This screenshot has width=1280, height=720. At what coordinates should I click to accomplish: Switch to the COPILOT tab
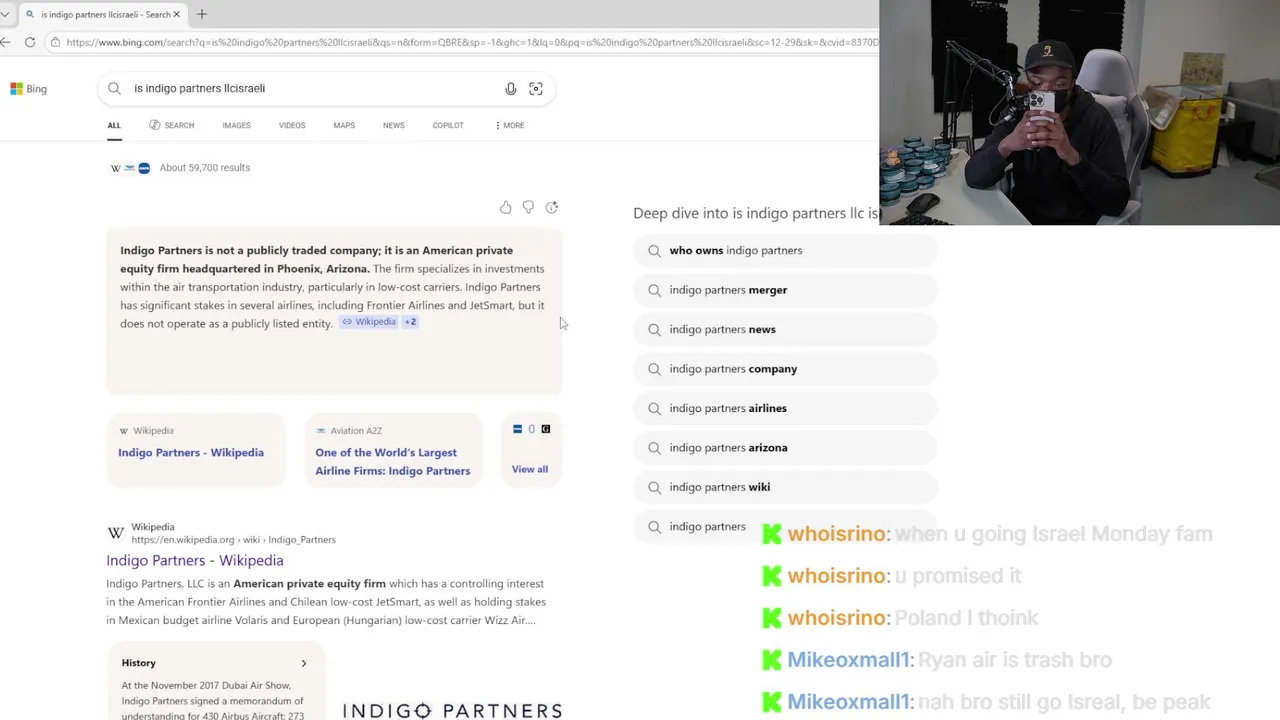pyautogui.click(x=448, y=125)
